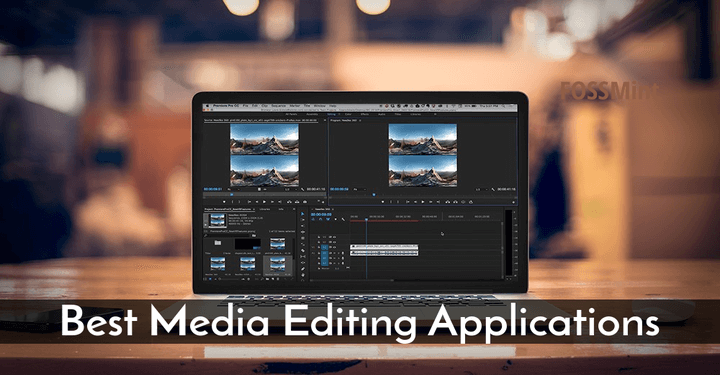Click the timeline horizontal scrollbar

coord(352,280)
